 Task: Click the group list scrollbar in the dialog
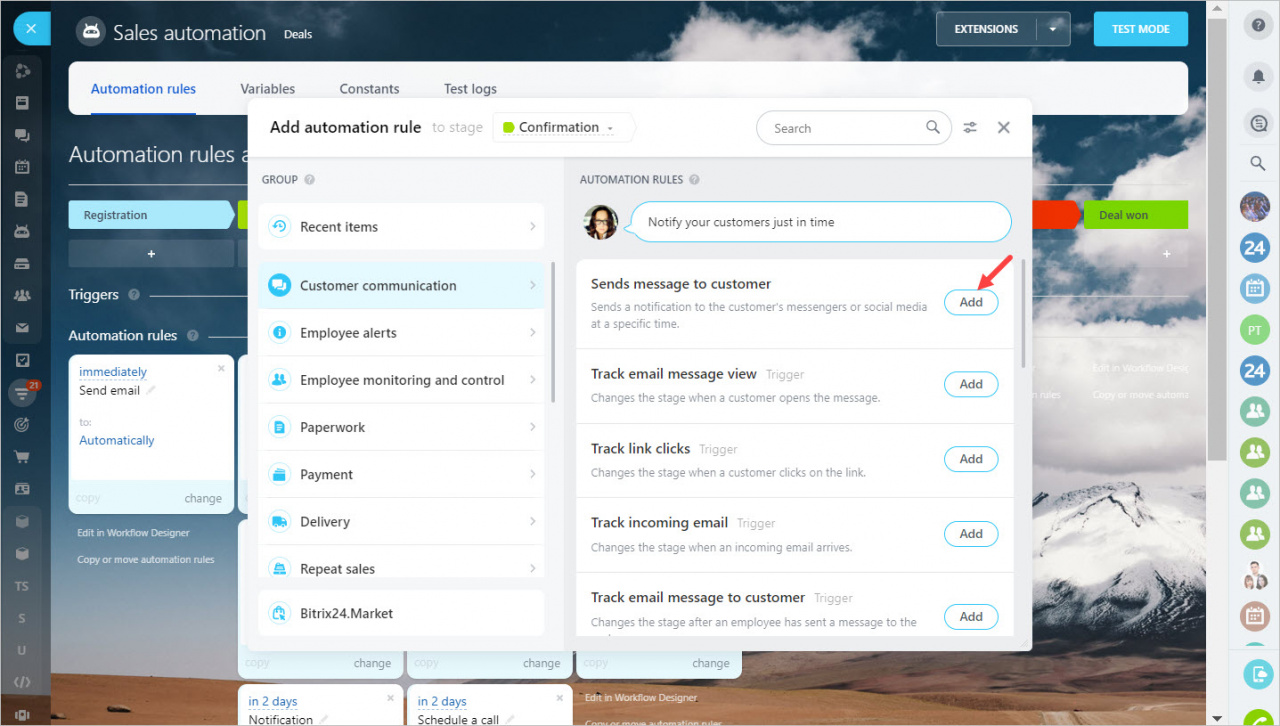click(x=554, y=333)
